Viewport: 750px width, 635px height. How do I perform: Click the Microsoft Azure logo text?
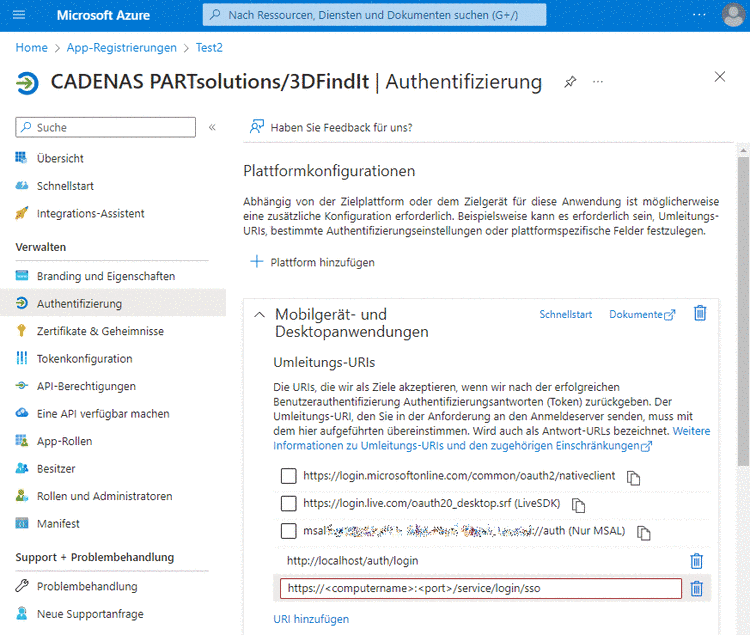(x=103, y=15)
